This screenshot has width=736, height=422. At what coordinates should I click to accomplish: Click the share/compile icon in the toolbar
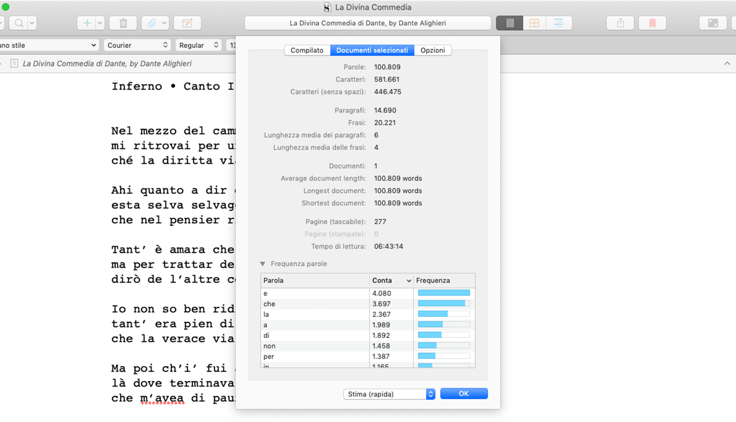[x=621, y=23]
